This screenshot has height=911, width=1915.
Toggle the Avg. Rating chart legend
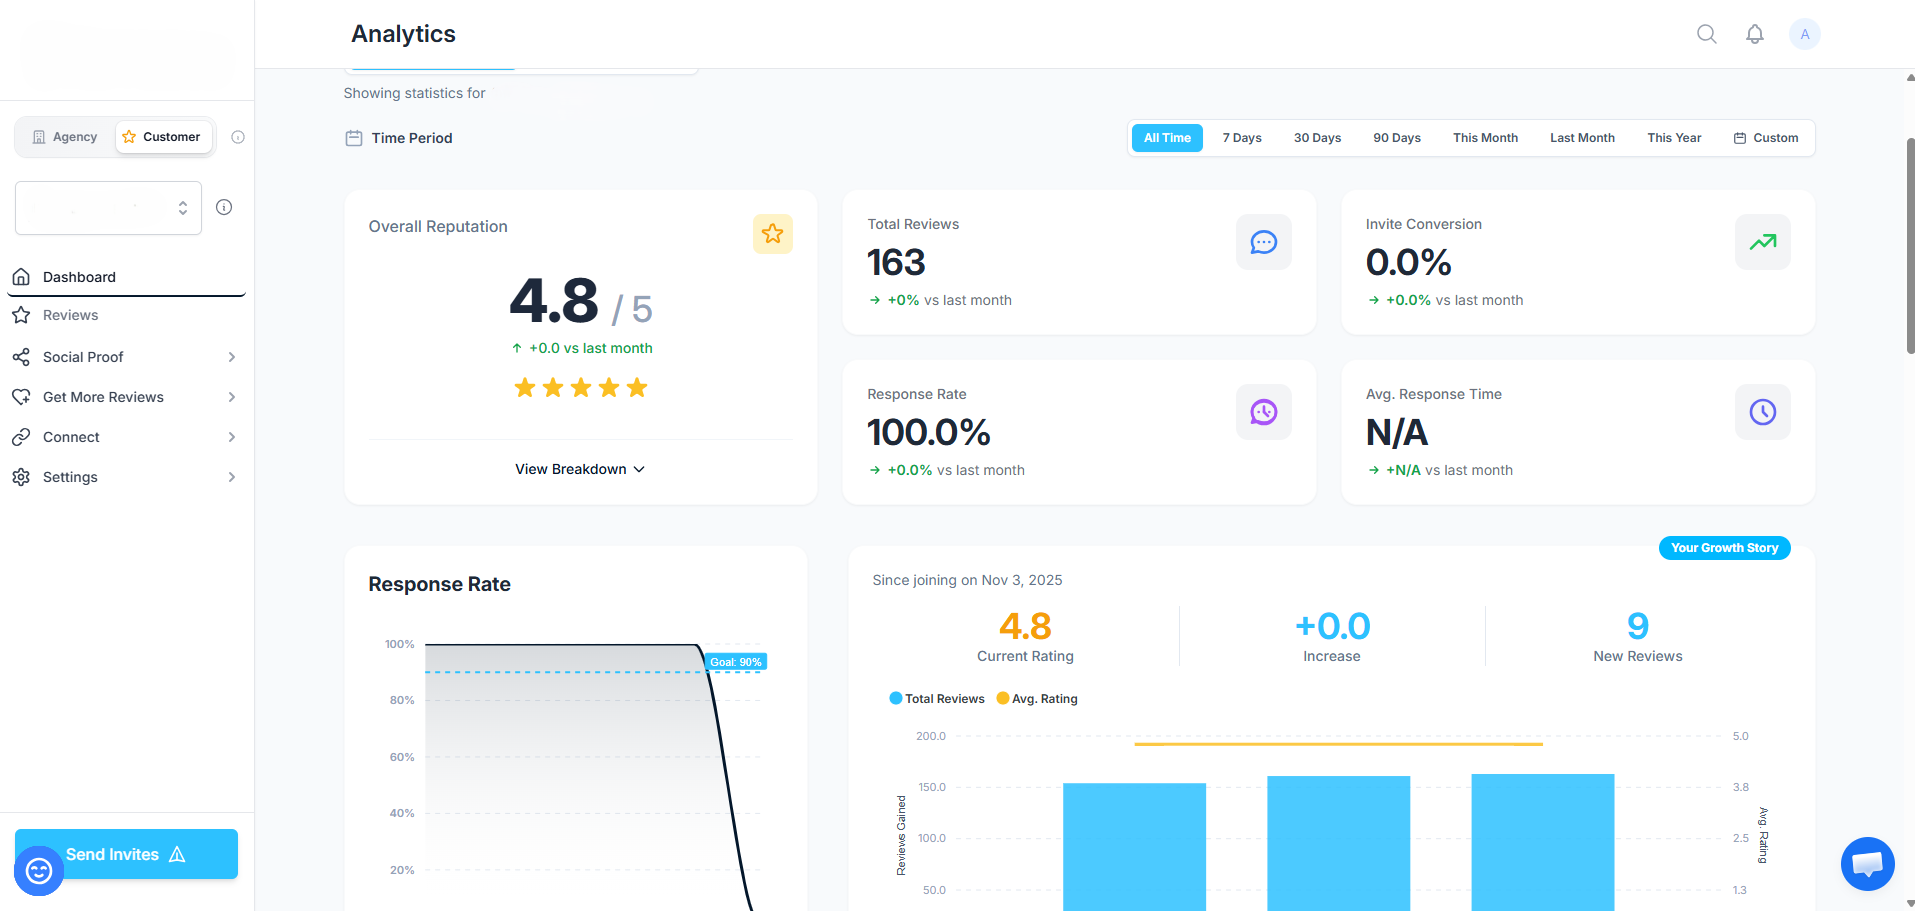(x=1037, y=698)
